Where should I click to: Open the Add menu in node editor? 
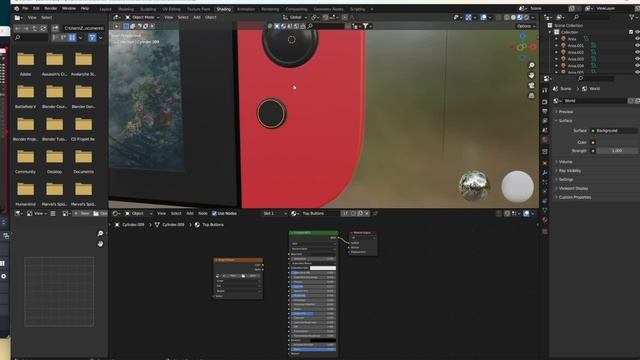(x=190, y=213)
